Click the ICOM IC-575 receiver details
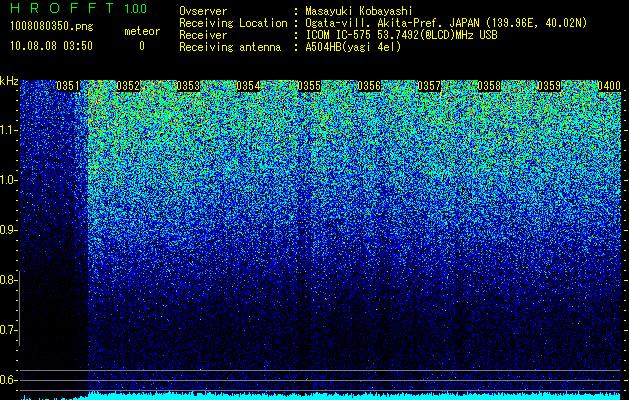Viewport: 629px width, 400px height. click(x=401, y=35)
